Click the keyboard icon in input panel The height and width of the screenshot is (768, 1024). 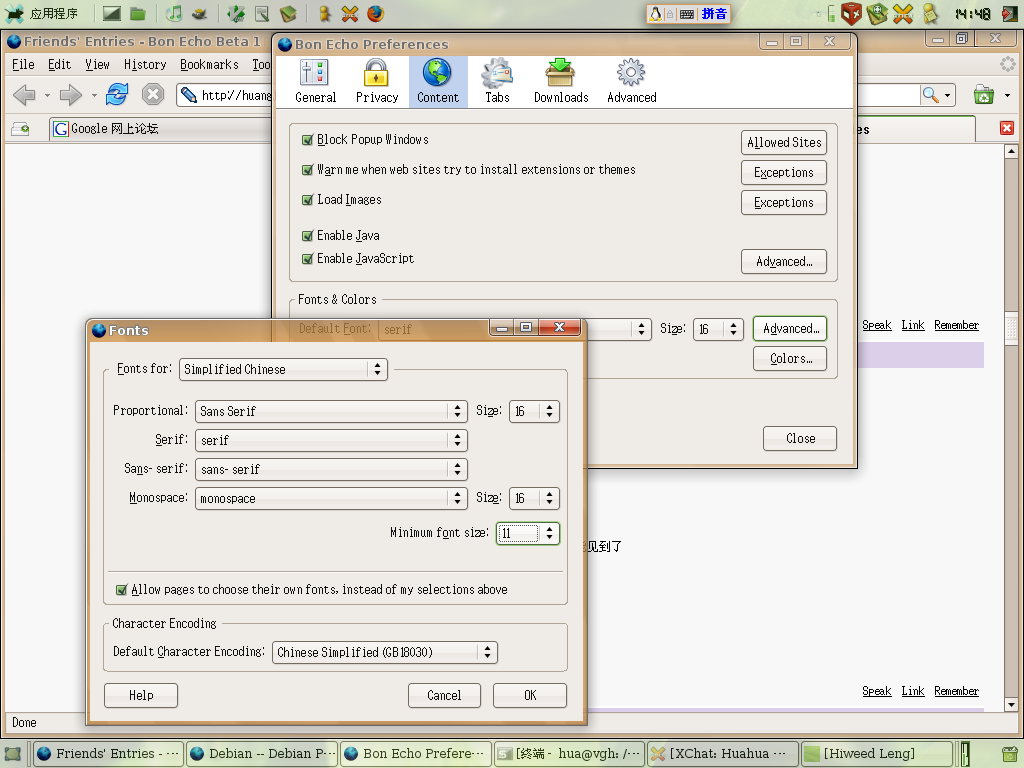pos(686,14)
